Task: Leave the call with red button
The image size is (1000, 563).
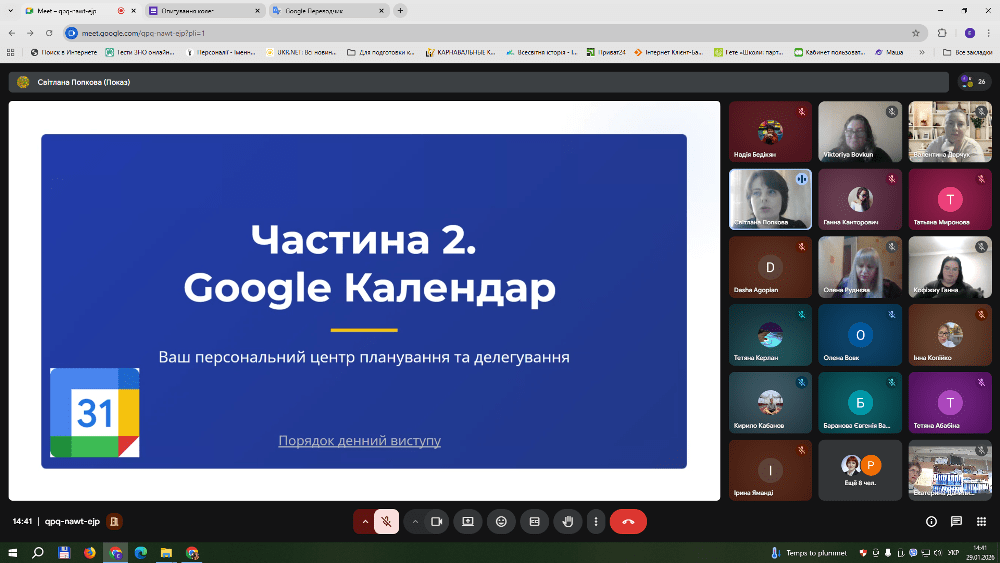Action: 628,521
